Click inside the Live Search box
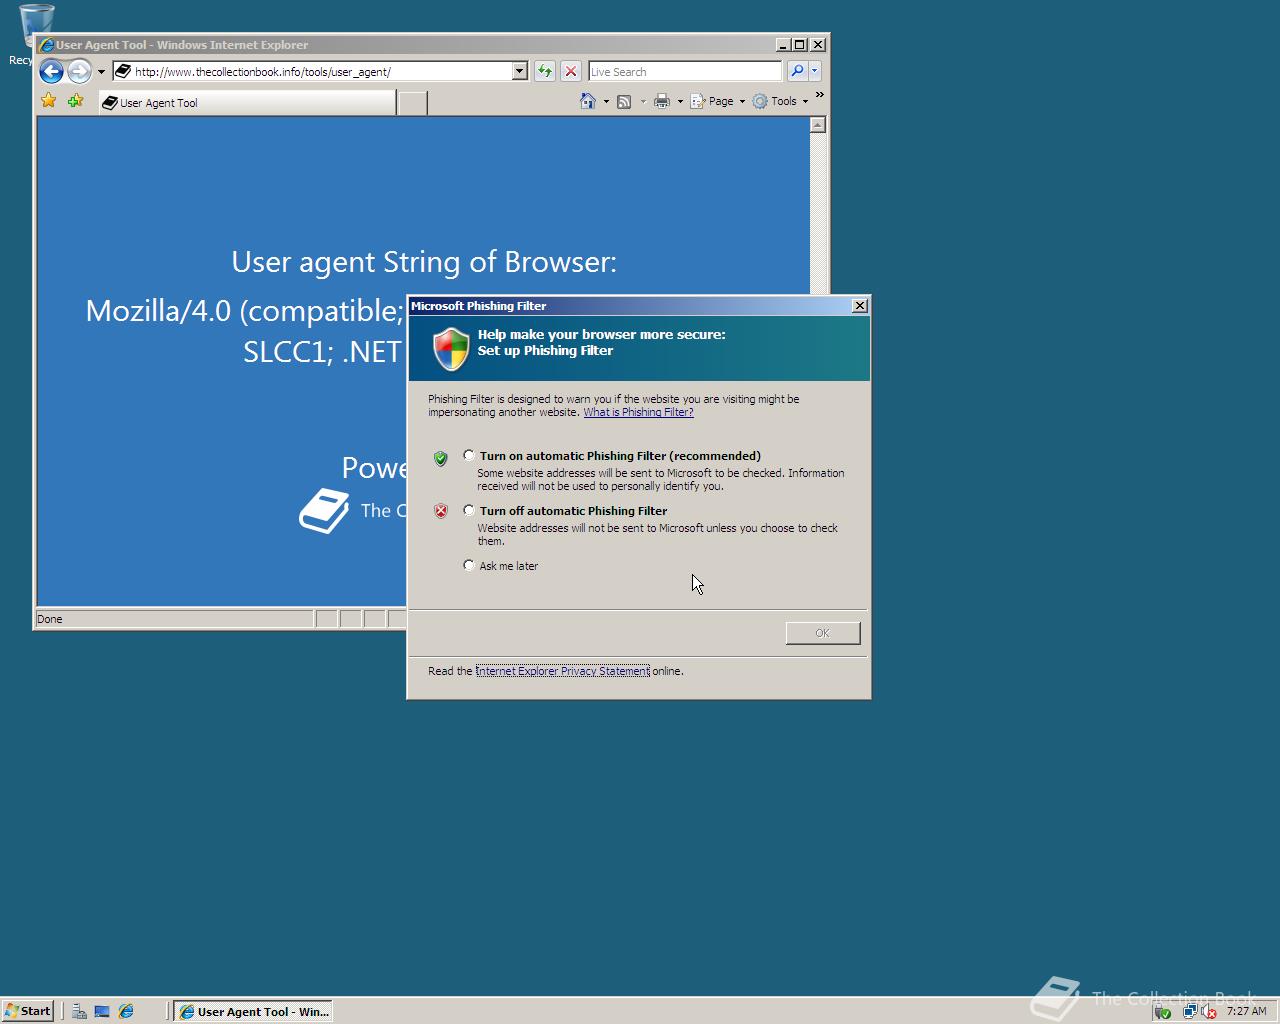The height and width of the screenshot is (1024, 1280). pyautogui.click(x=685, y=71)
